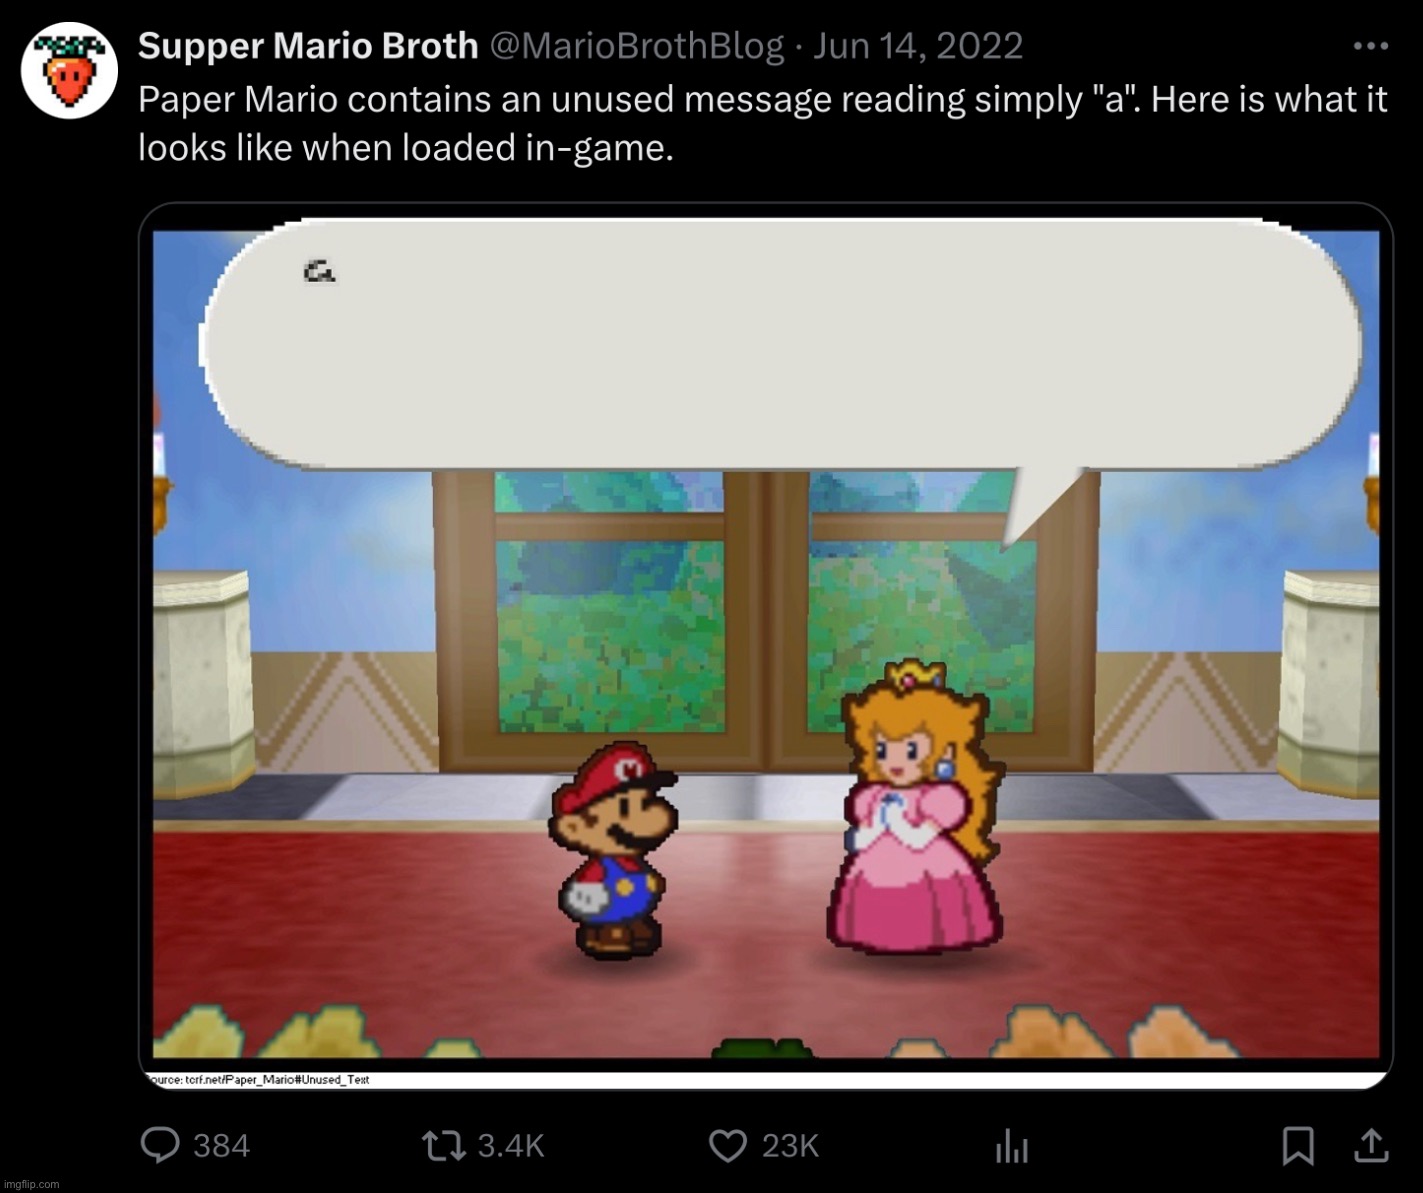Bookmark this post
Image resolution: width=1423 pixels, height=1193 pixels.
[1297, 1146]
